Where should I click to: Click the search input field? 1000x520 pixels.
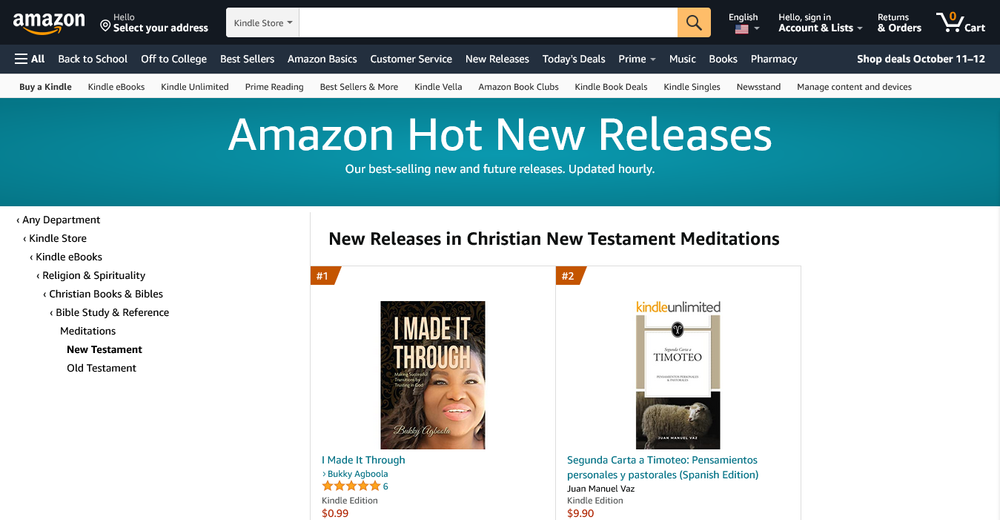(488, 23)
